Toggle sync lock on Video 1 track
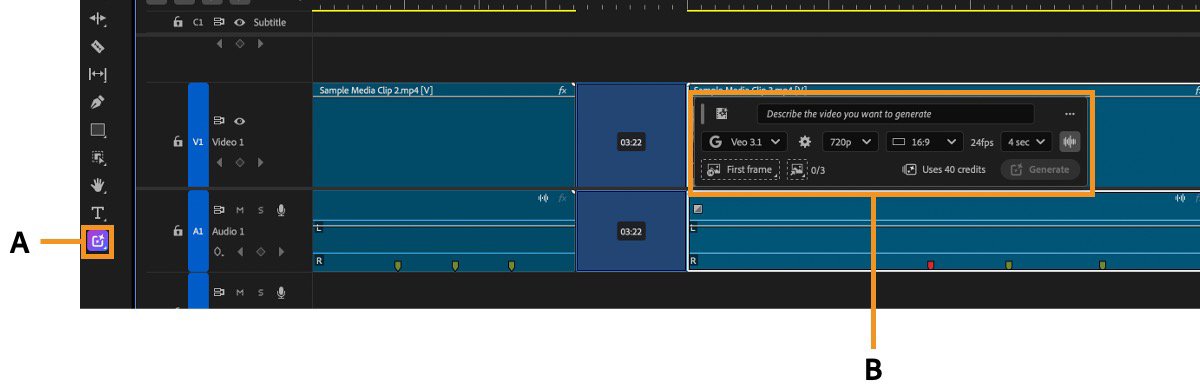This screenshot has width=1200, height=388. click(219, 121)
